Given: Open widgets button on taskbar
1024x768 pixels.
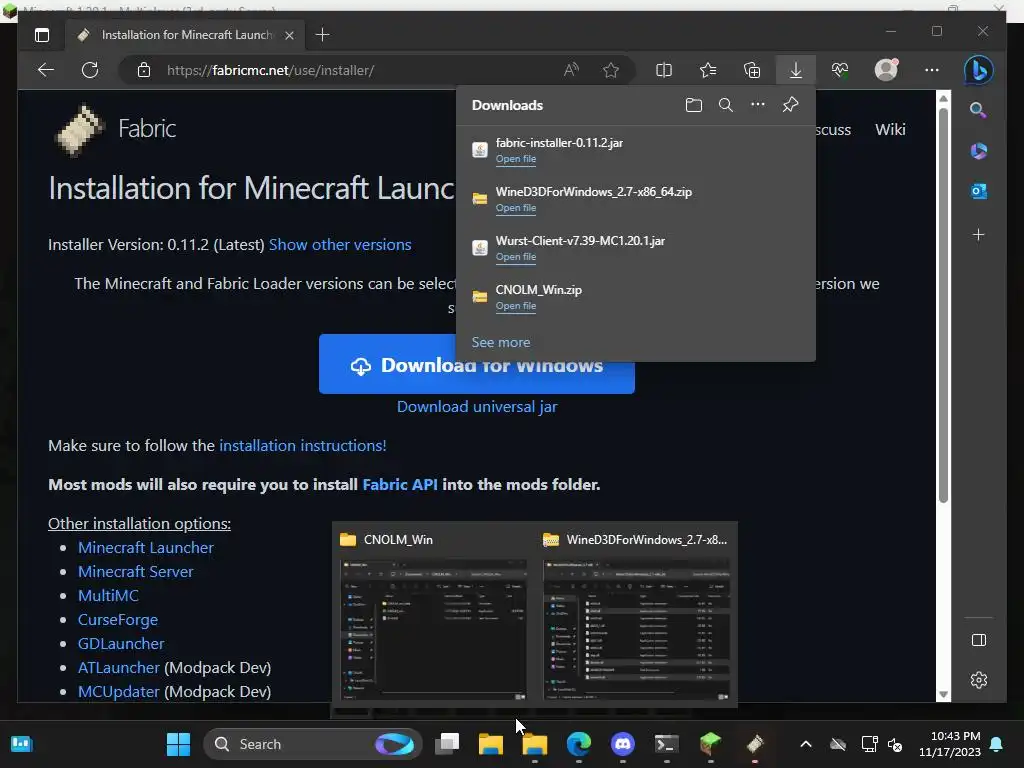Looking at the screenshot, I should coord(22,744).
